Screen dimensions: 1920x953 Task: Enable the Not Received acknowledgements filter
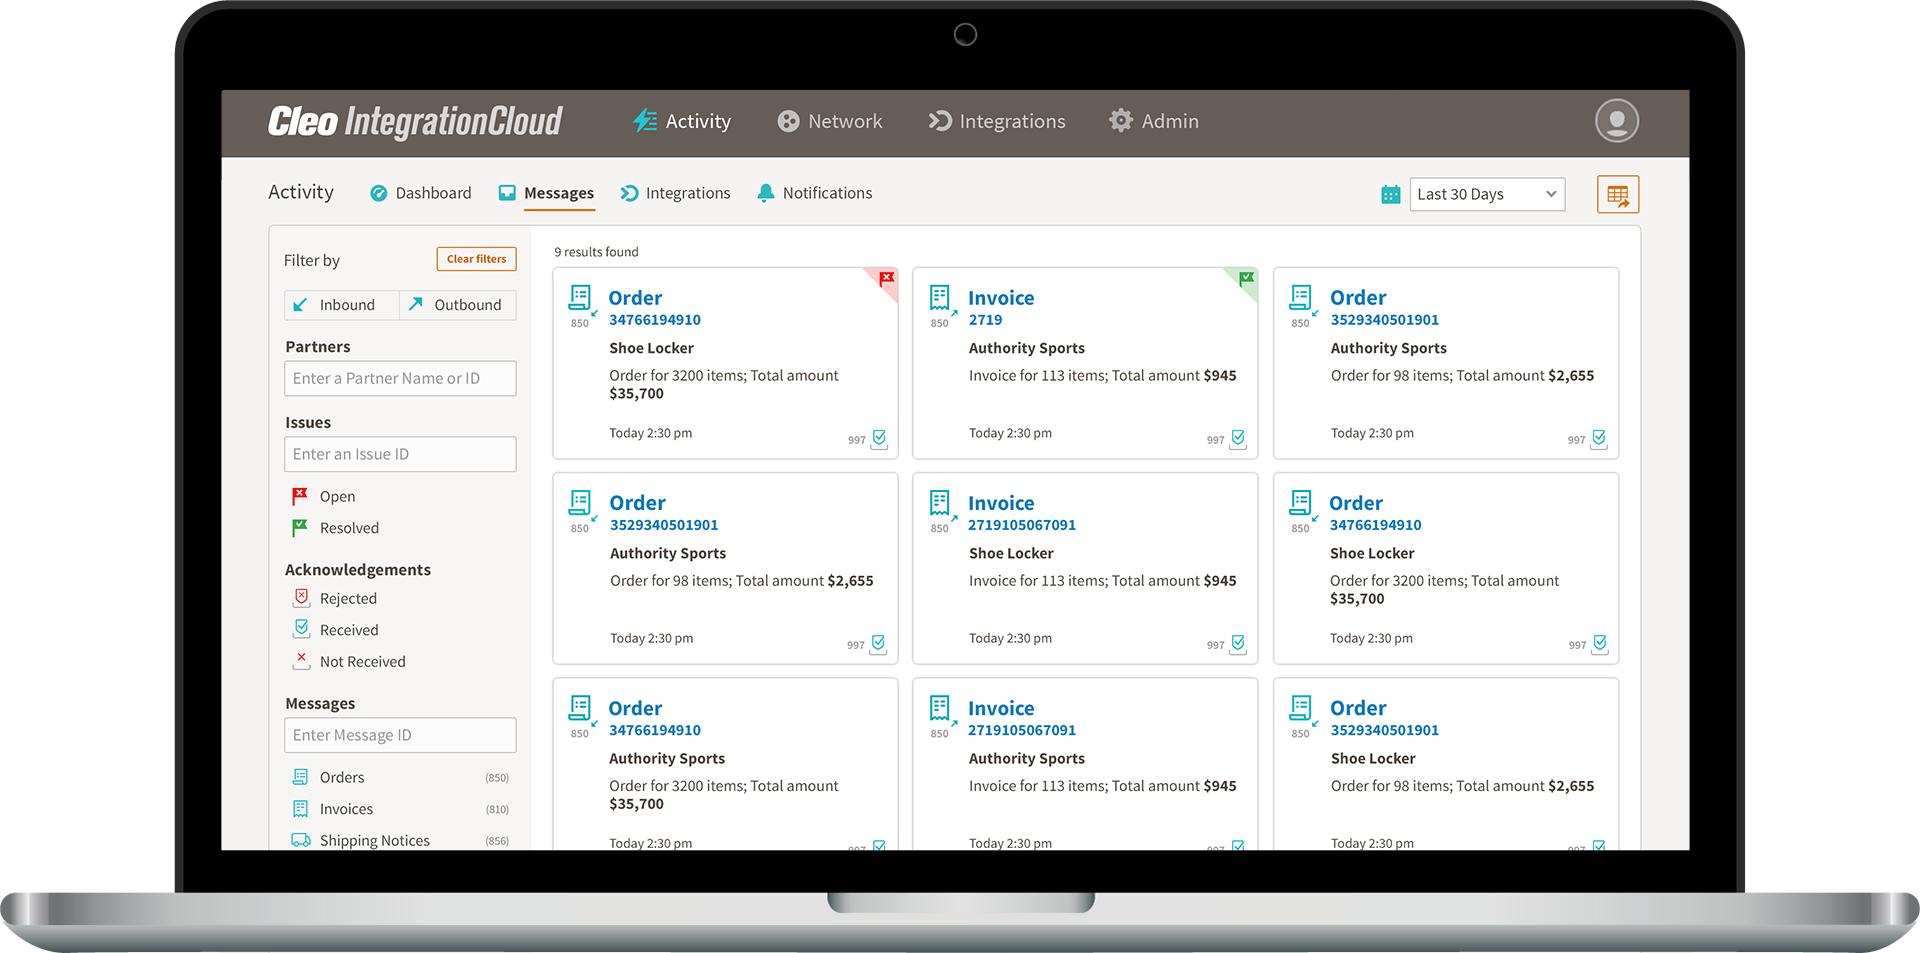tap(302, 660)
